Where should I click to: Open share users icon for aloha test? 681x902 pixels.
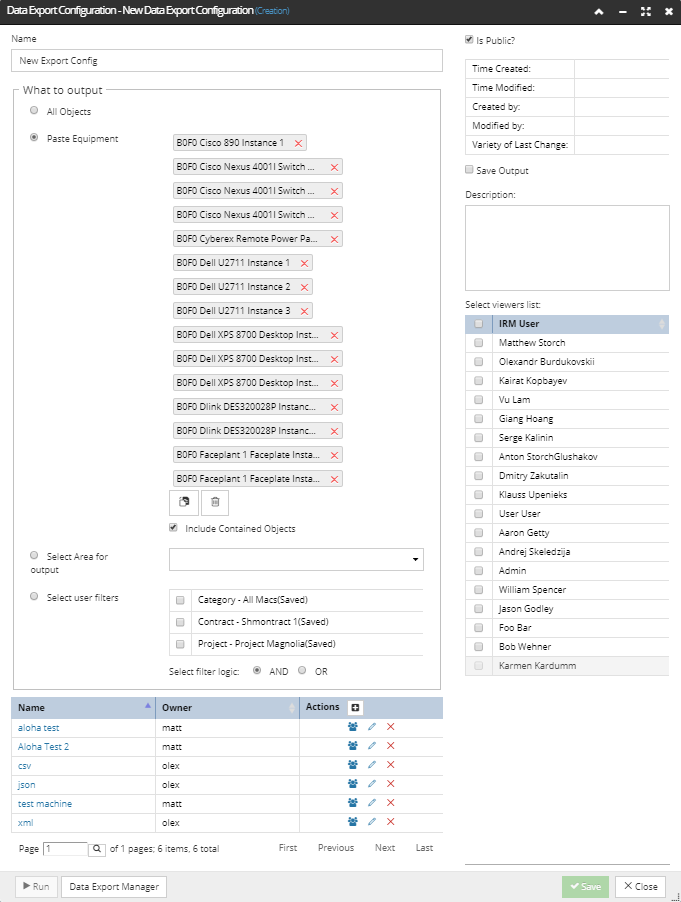tap(353, 727)
